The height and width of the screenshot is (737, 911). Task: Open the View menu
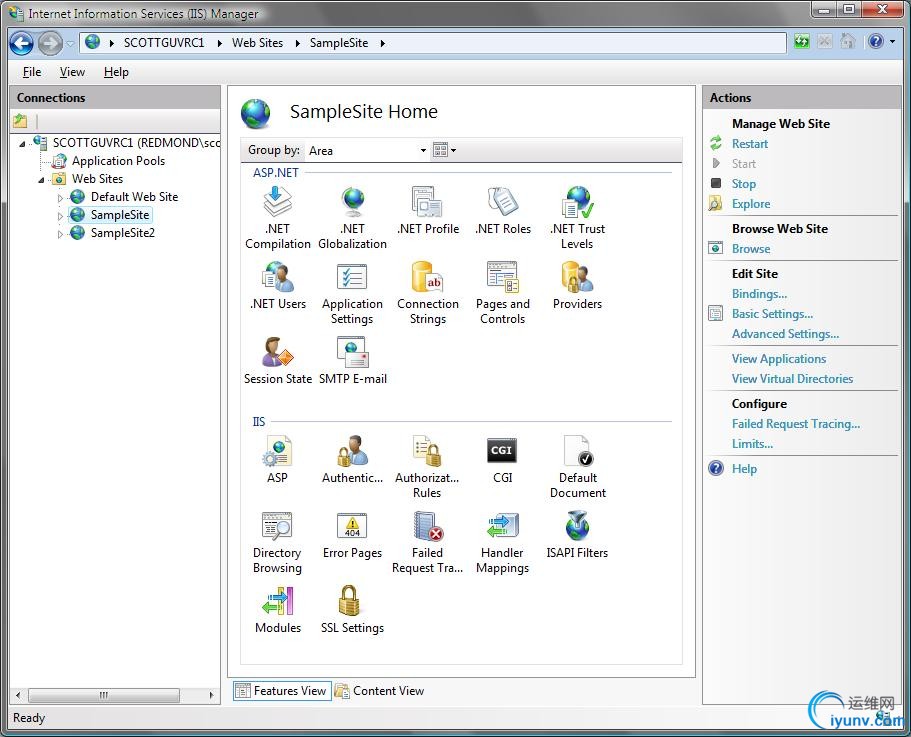(72, 72)
